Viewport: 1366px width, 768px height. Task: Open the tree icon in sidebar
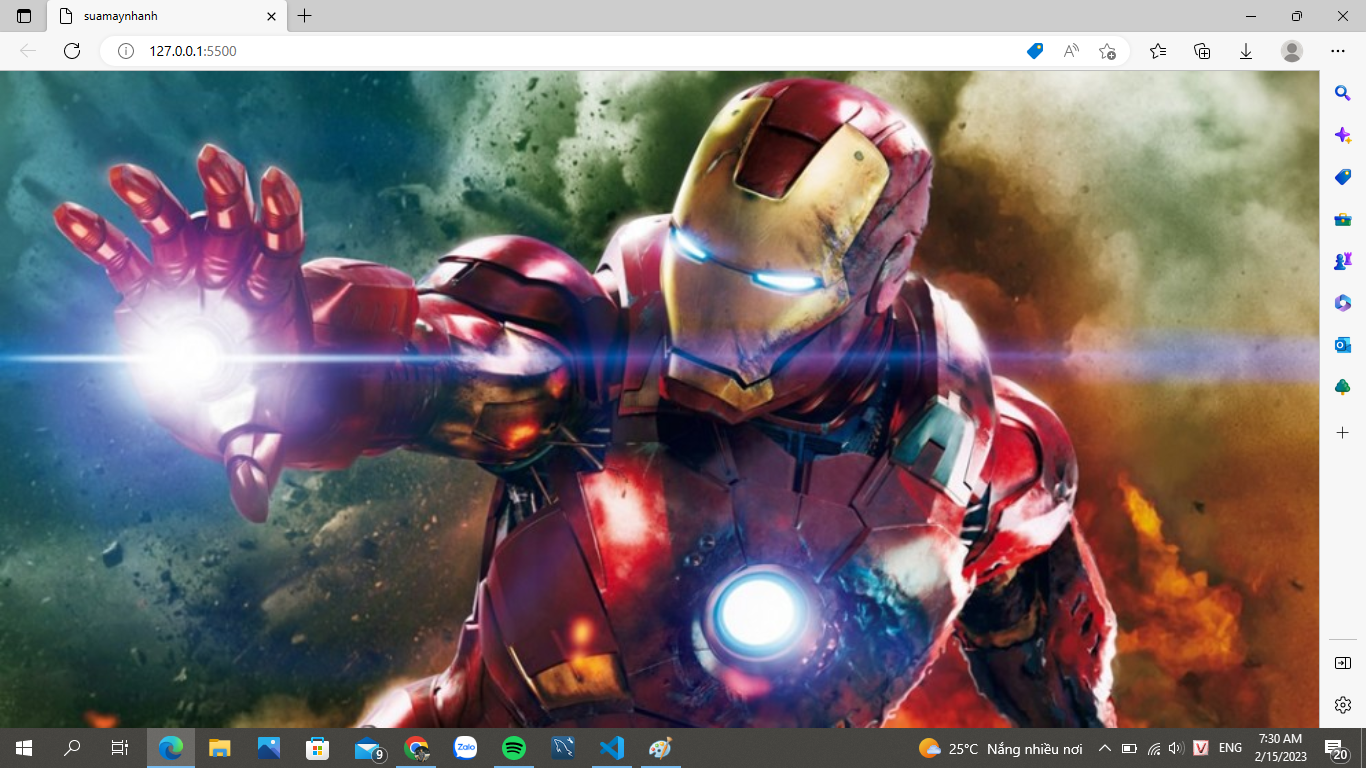(1343, 386)
